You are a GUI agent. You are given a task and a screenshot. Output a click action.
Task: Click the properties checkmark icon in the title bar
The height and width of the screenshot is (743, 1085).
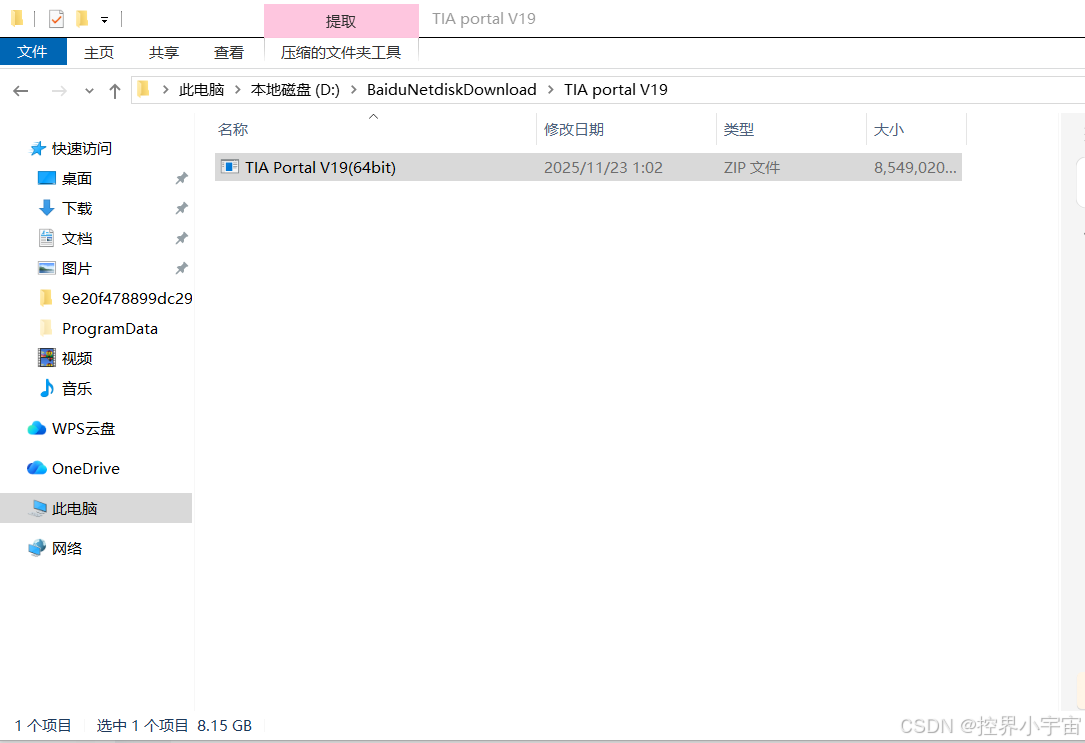pos(57,19)
